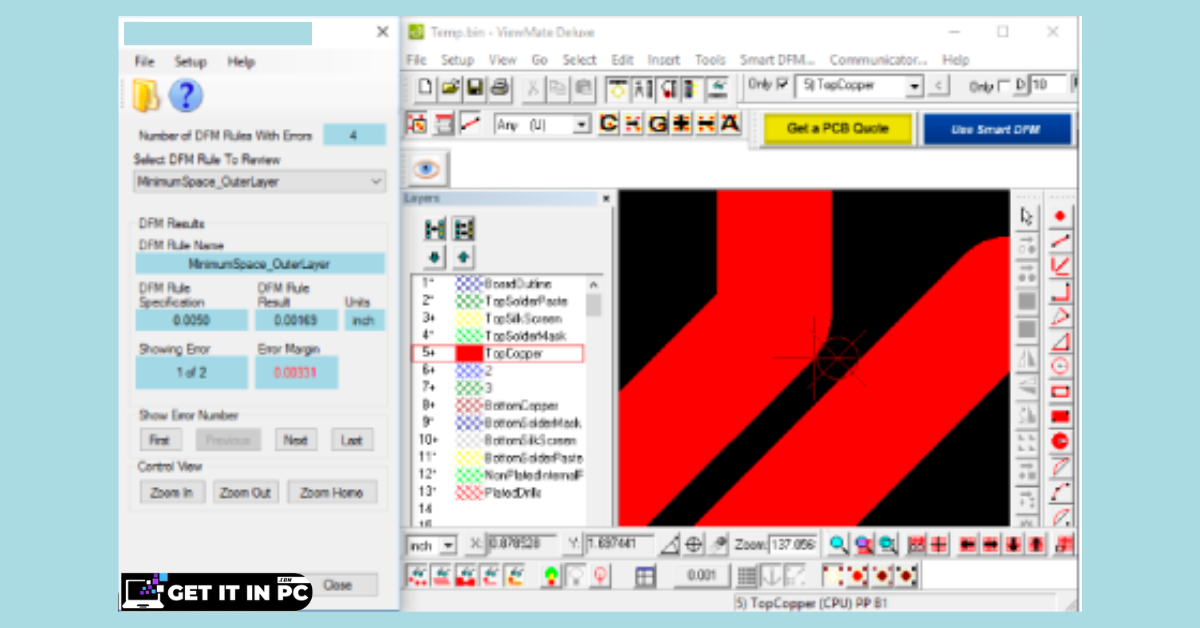Open the Select DFM Rule To Review dropdown
This screenshot has width=1200, height=628.
260,182
